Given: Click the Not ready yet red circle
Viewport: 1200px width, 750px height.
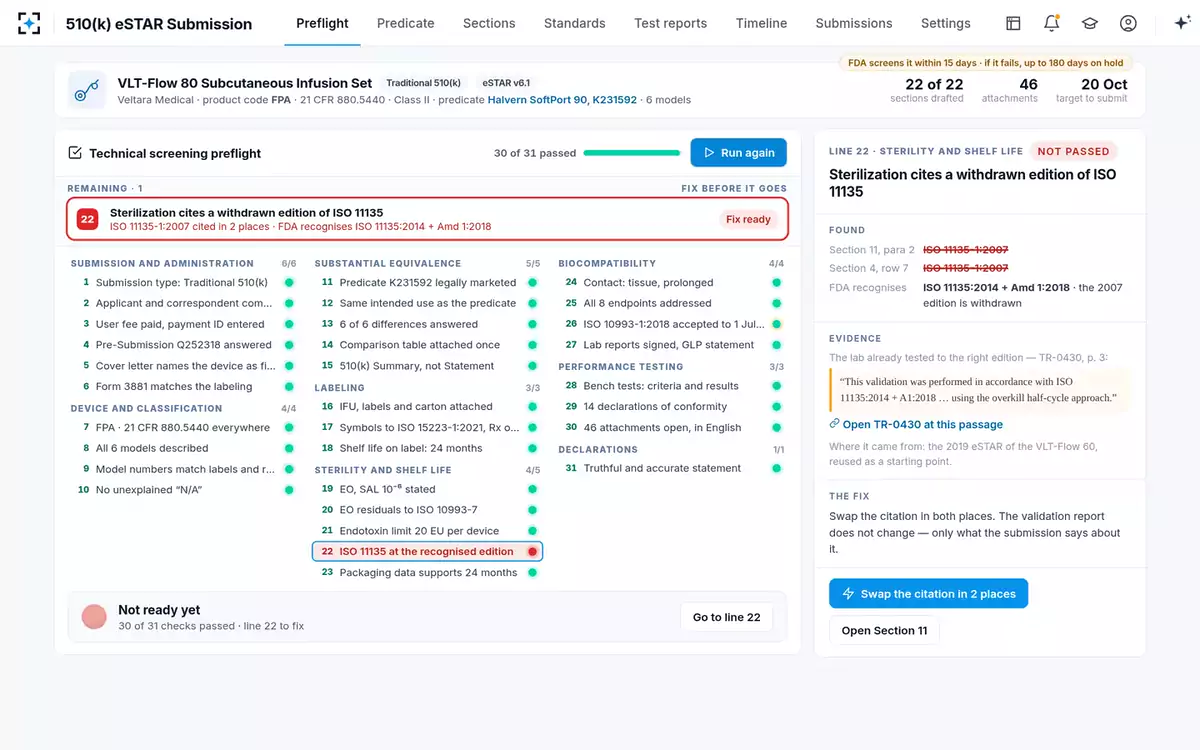Looking at the screenshot, I should pos(94,617).
